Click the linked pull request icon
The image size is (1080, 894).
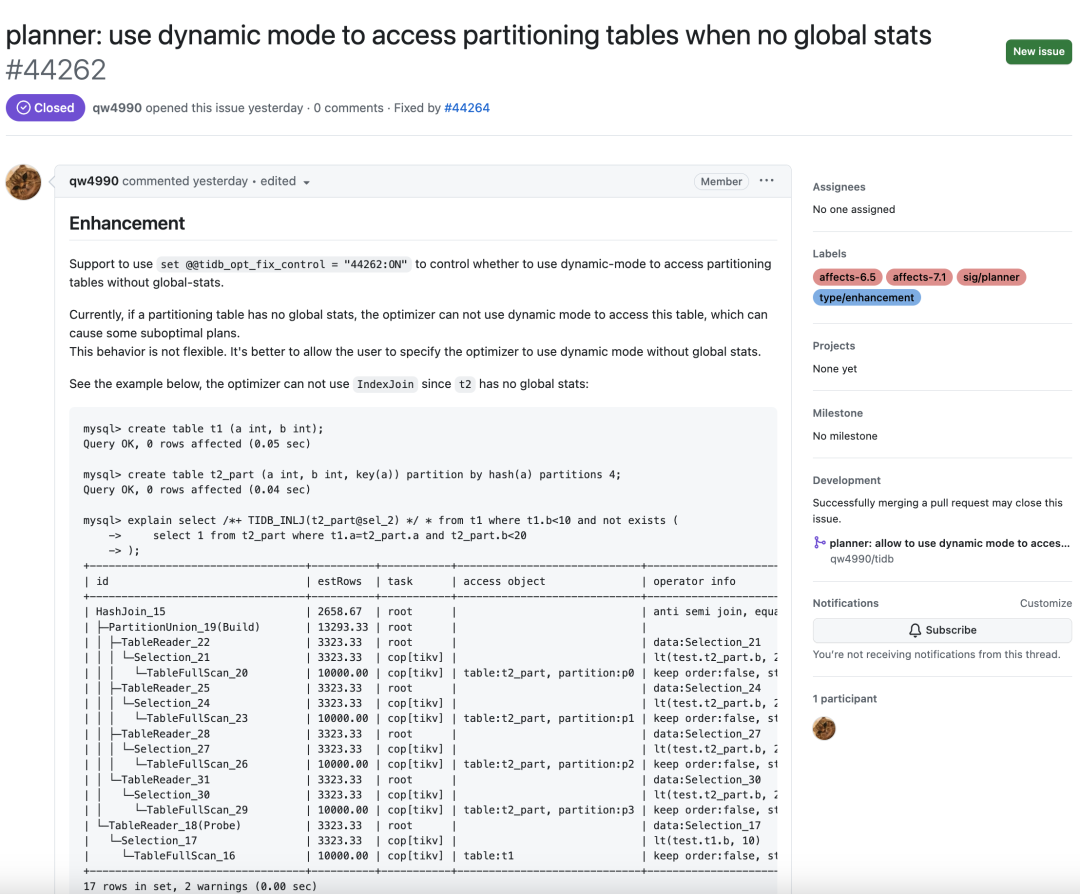pos(820,543)
